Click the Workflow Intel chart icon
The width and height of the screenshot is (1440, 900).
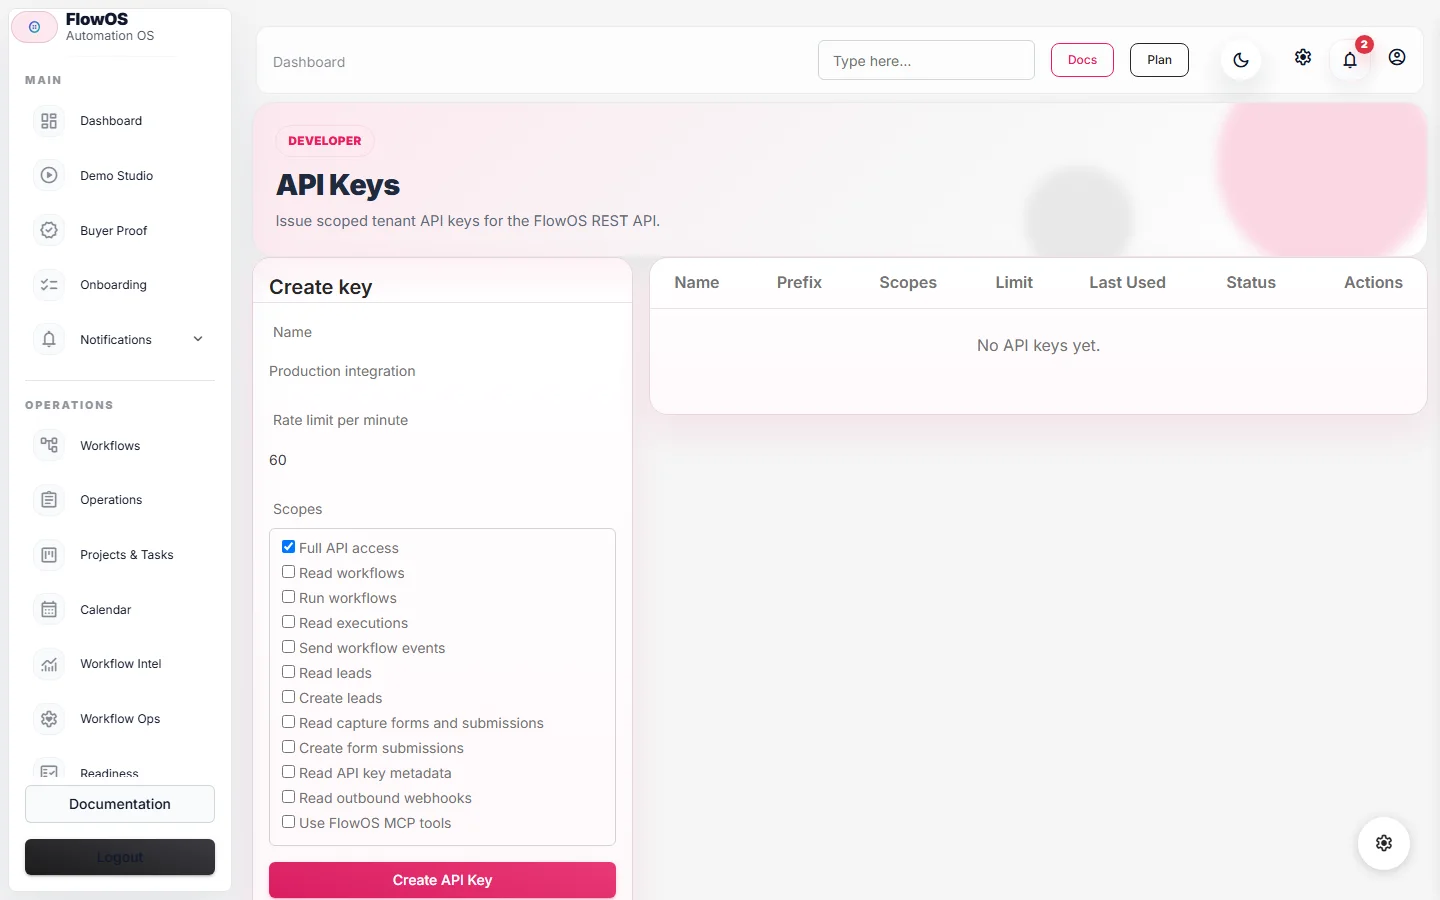[49, 664]
